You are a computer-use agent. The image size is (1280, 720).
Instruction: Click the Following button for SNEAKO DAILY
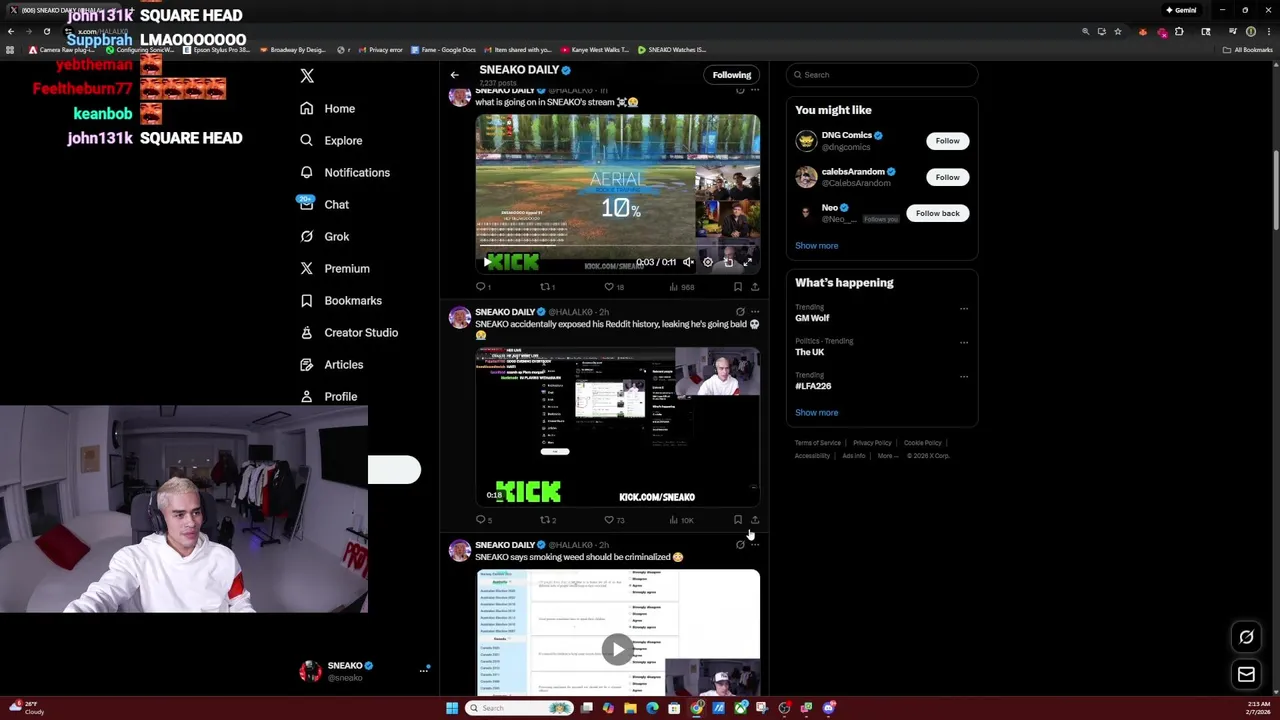tap(731, 75)
